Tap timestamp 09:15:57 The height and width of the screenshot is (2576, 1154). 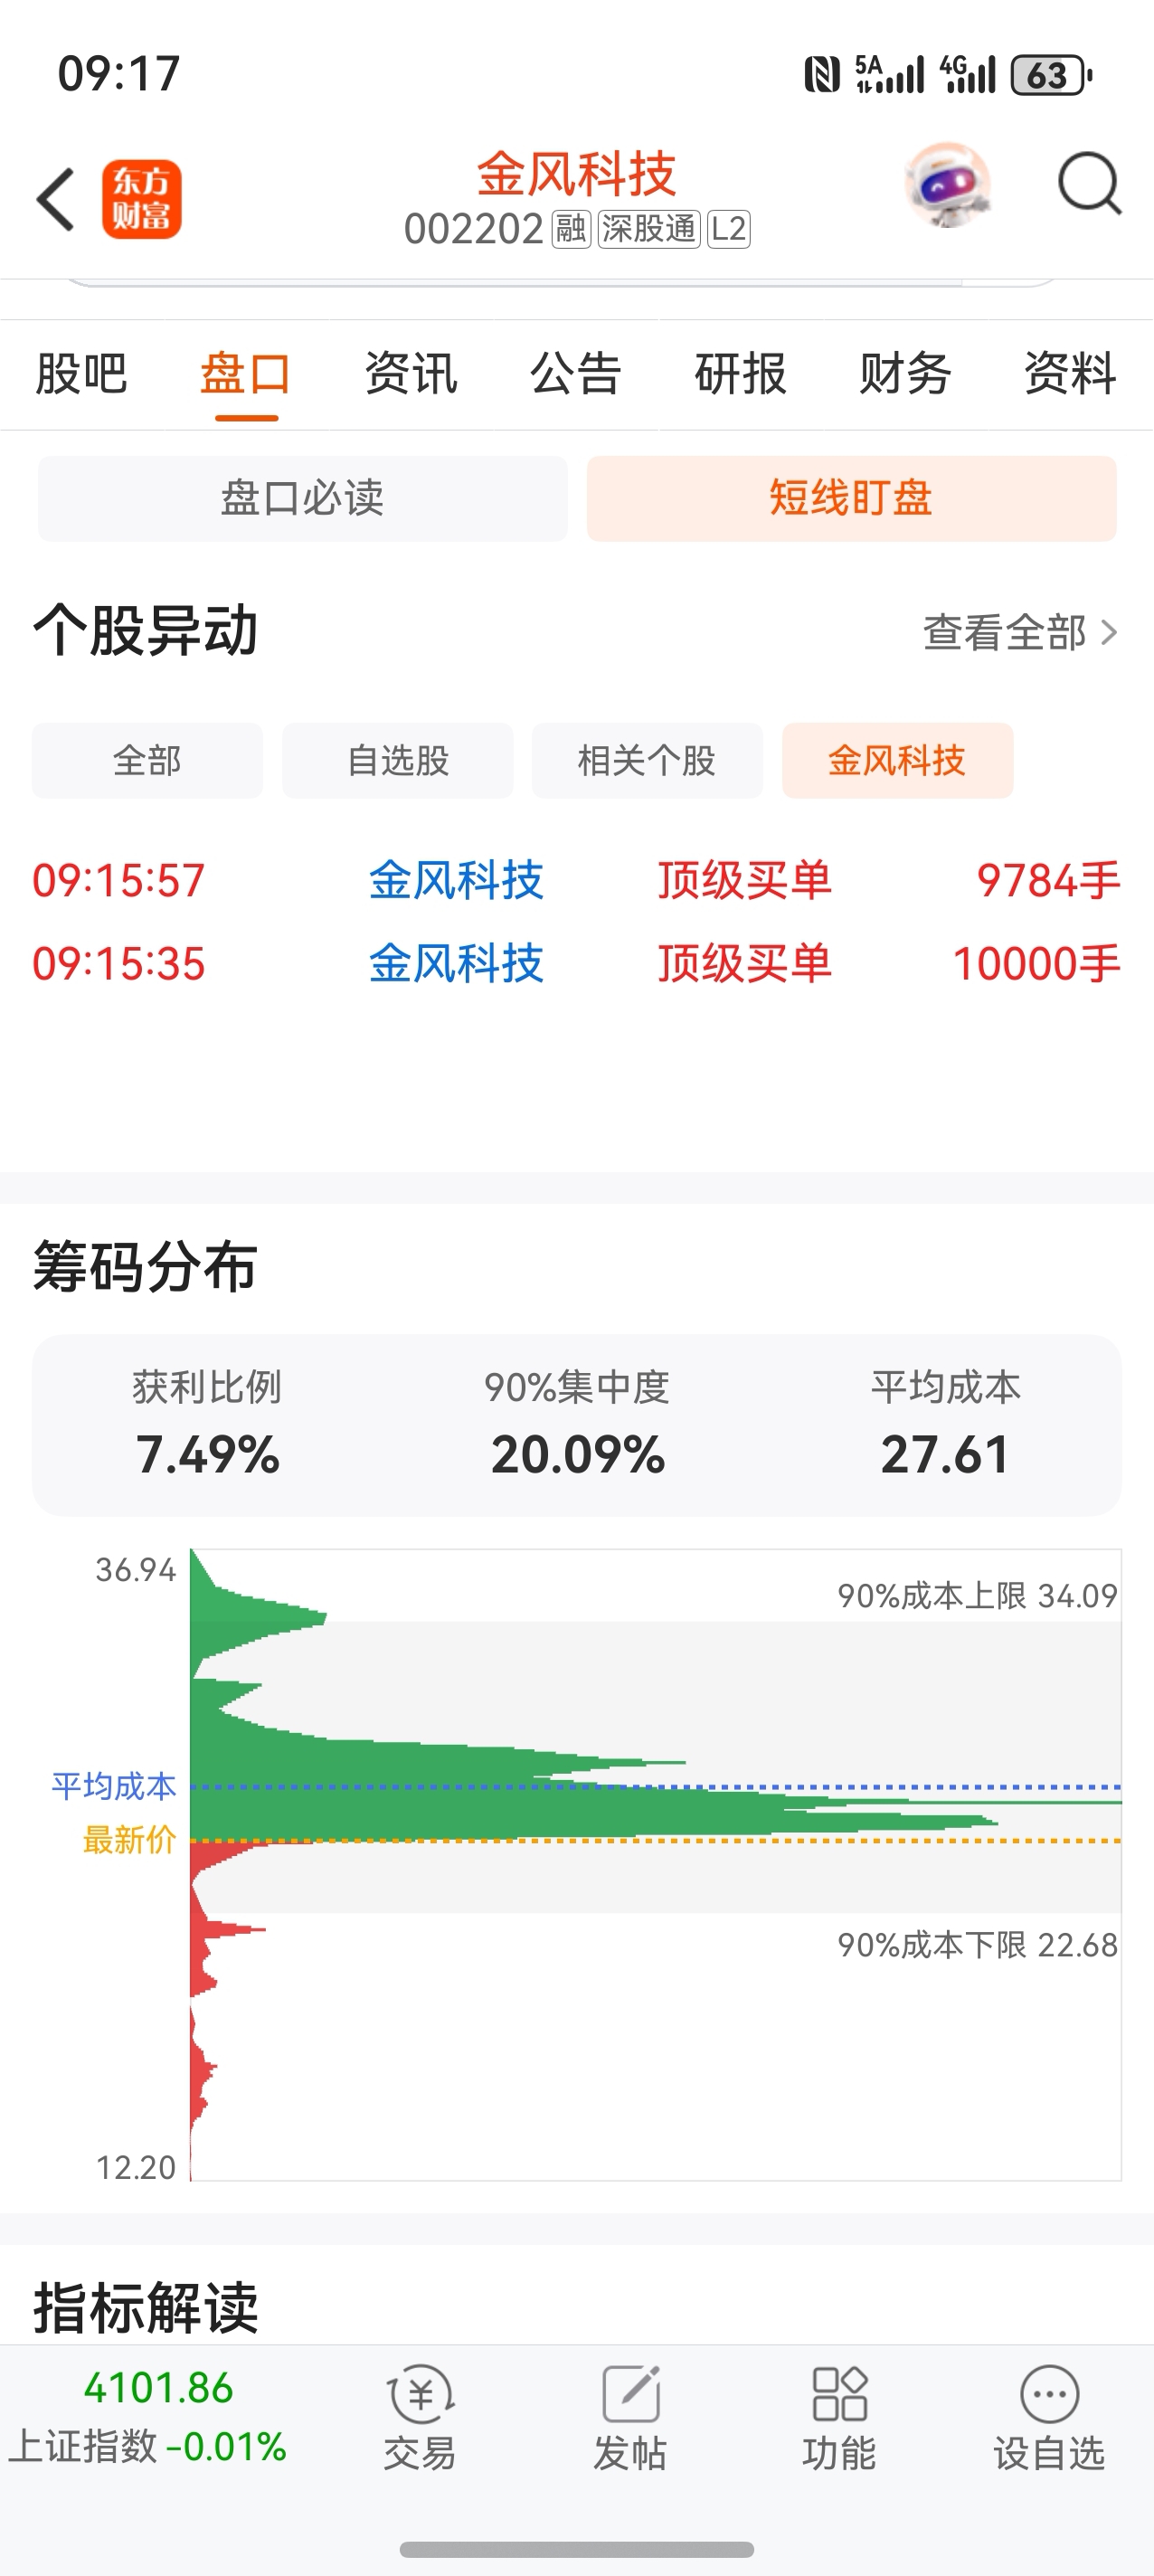[119, 880]
